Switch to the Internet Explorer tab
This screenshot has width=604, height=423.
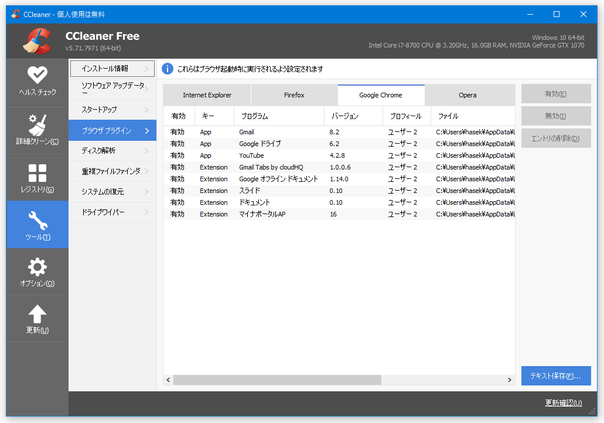pyautogui.click(x=207, y=95)
